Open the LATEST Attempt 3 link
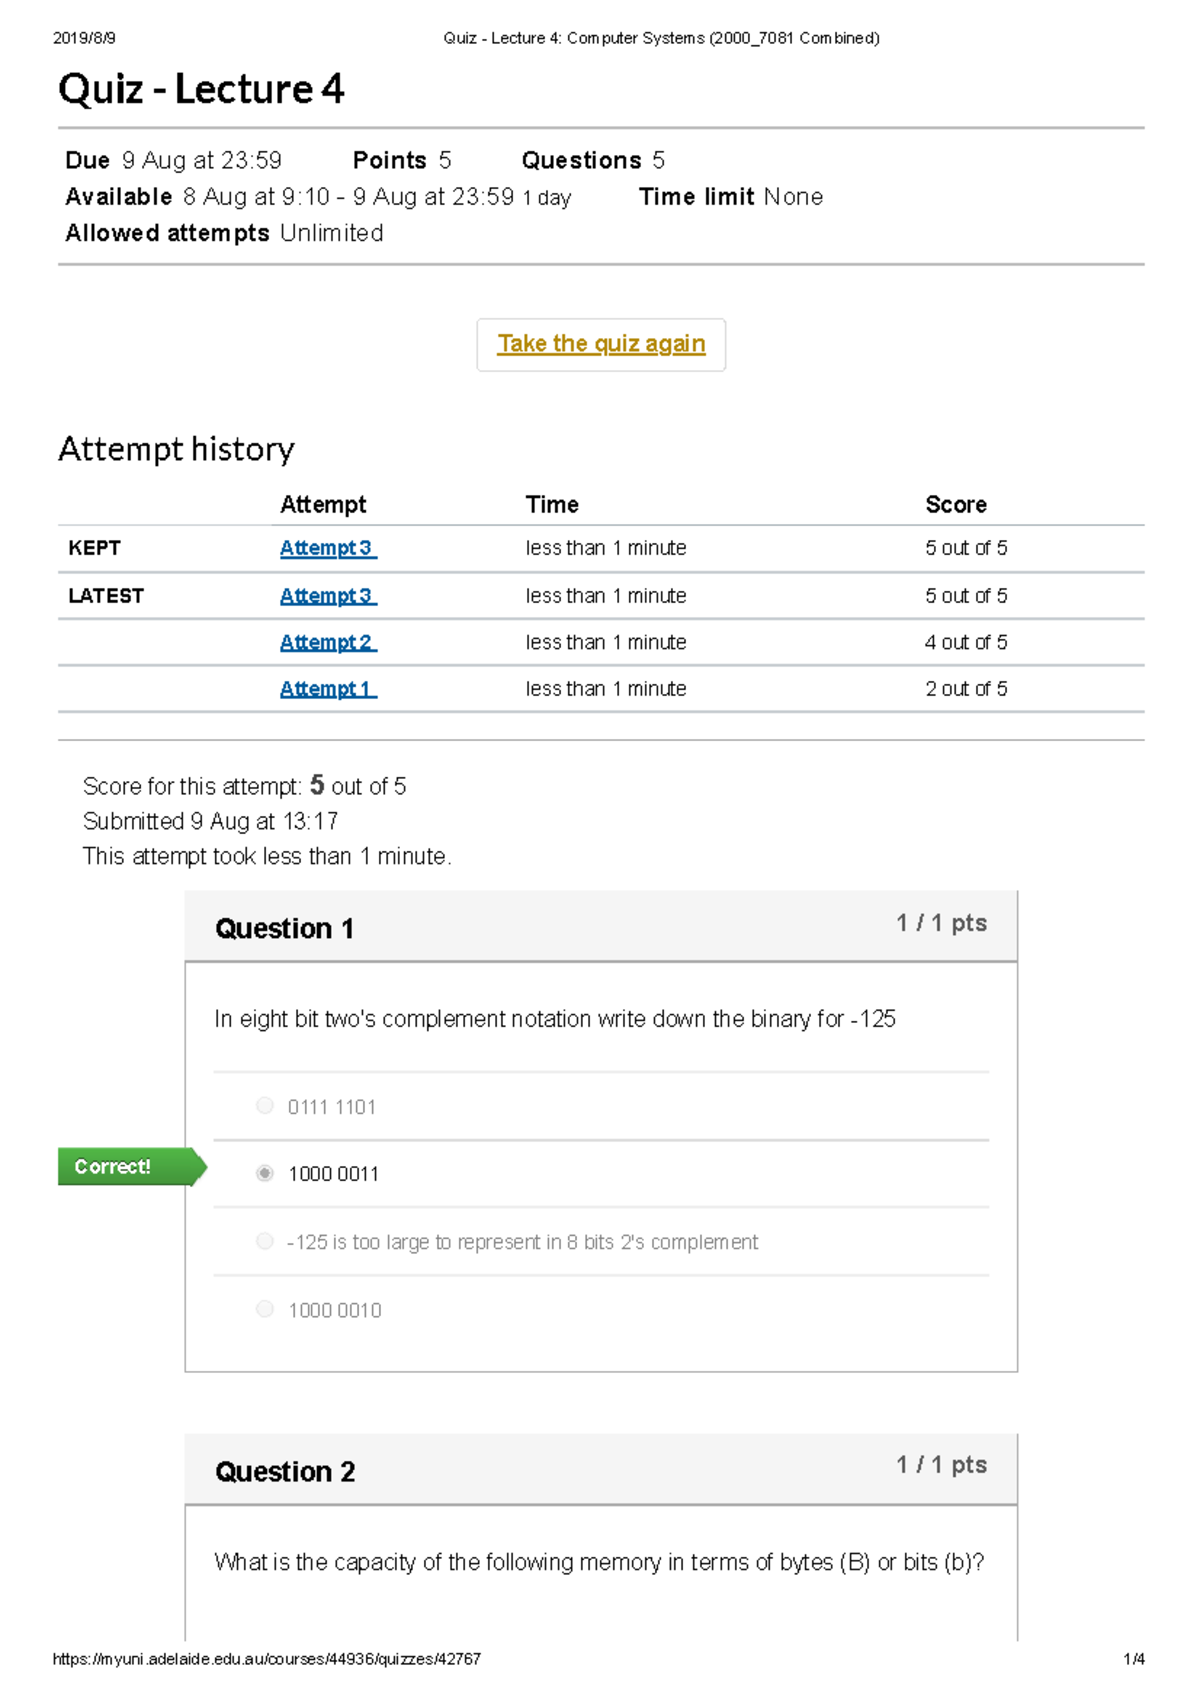The height and width of the screenshot is (1698, 1200). [x=328, y=596]
